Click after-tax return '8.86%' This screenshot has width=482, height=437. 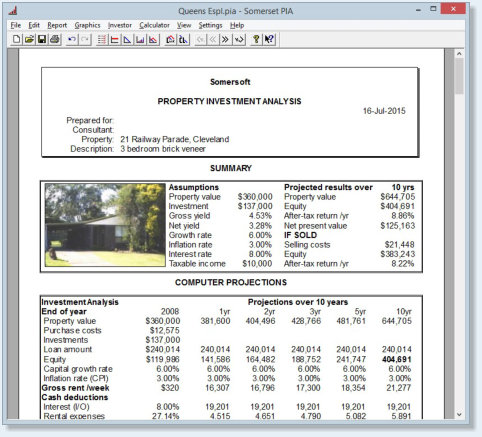pyautogui.click(x=403, y=216)
